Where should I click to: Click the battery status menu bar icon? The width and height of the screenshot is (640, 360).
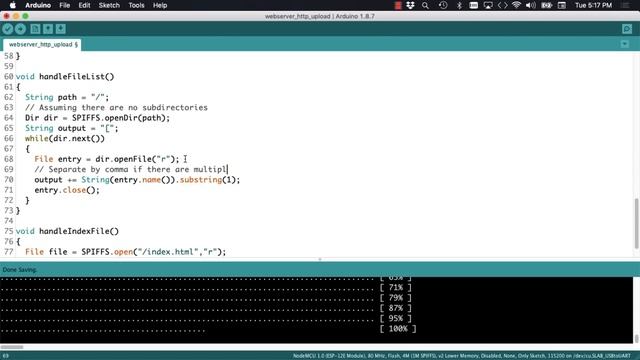pyautogui.click(x=547, y=5)
